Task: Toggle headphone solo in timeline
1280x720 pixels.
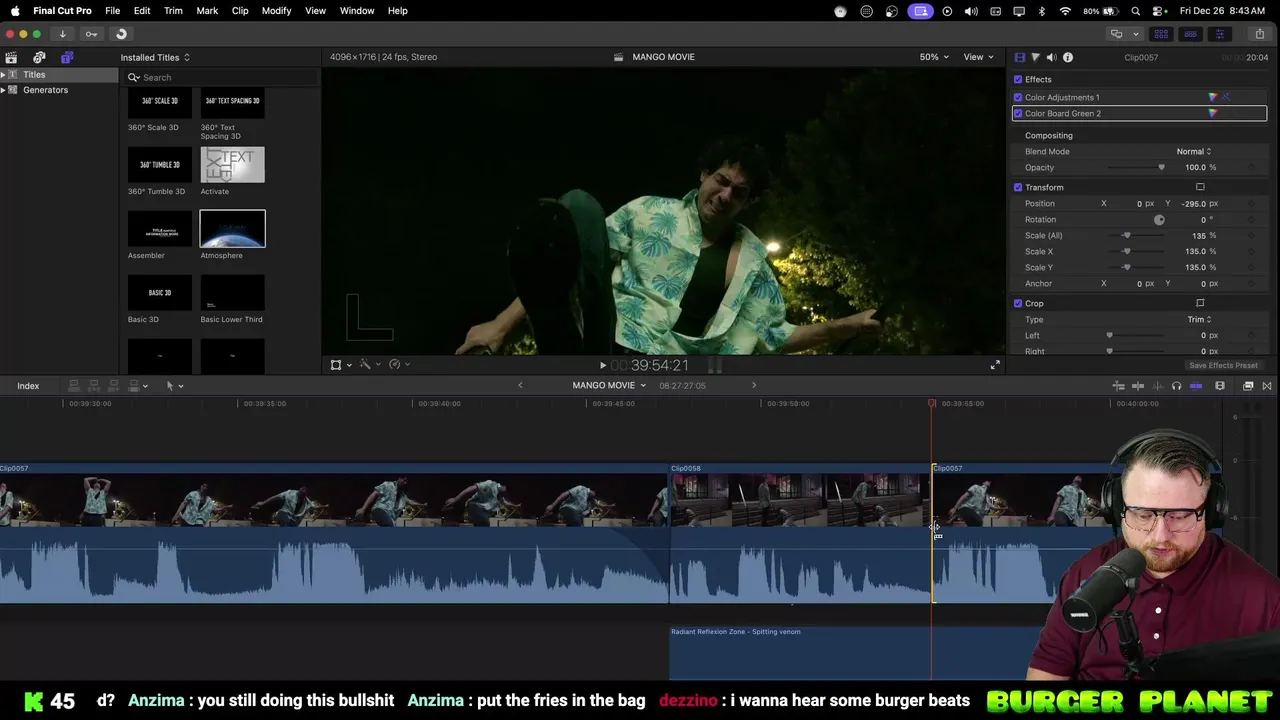Action: pyautogui.click(x=1176, y=386)
